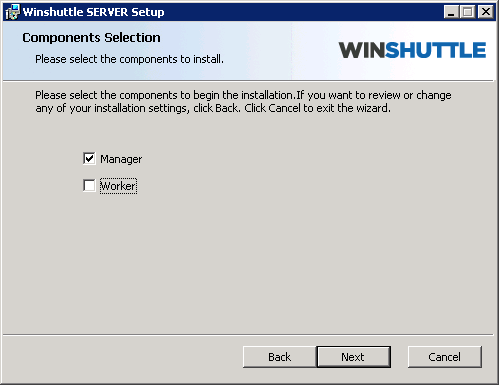The height and width of the screenshot is (386, 499).
Task: Uncheck the Manager component checkbox
Action: tap(89, 159)
